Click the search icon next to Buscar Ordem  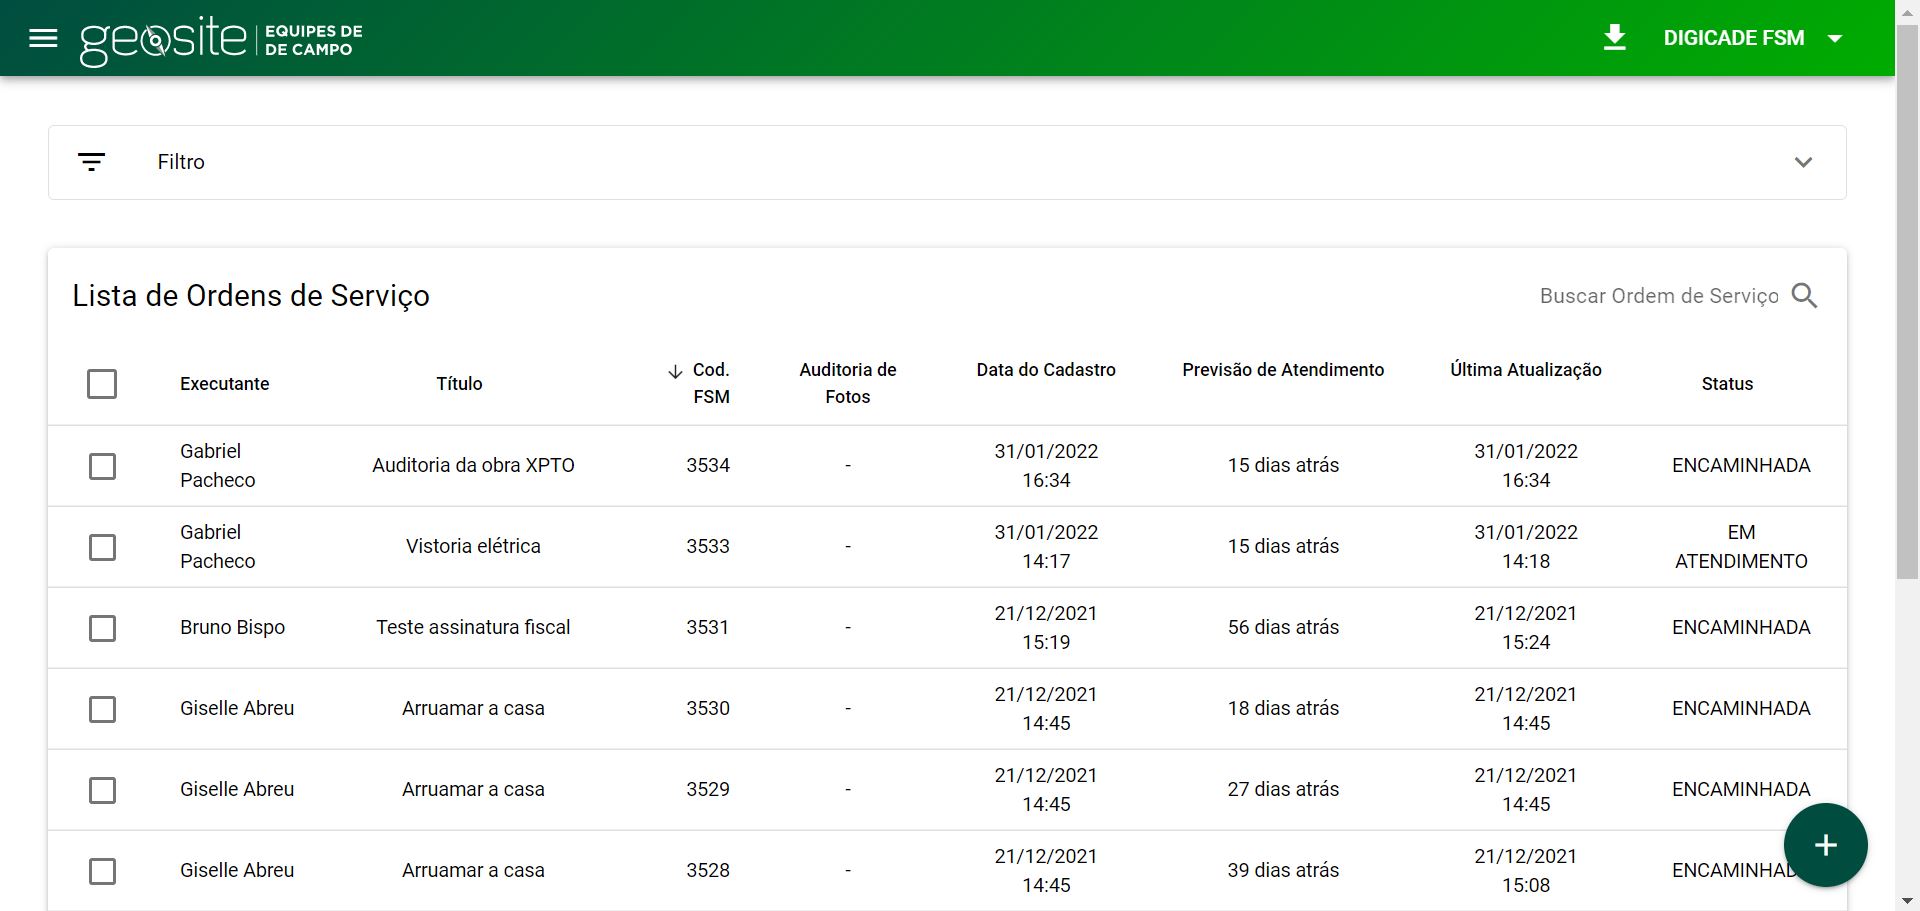[1804, 296]
